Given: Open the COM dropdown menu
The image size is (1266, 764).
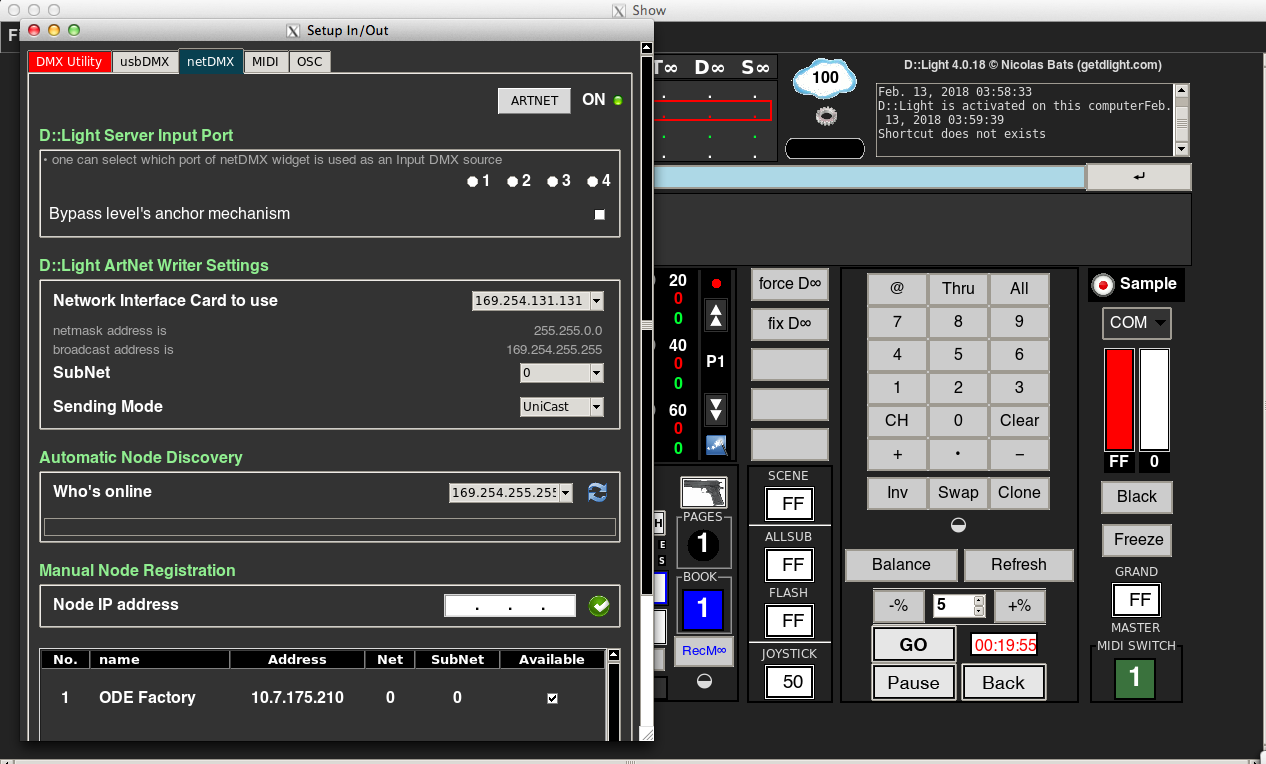Looking at the screenshot, I should pyautogui.click(x=1136, y=323).
